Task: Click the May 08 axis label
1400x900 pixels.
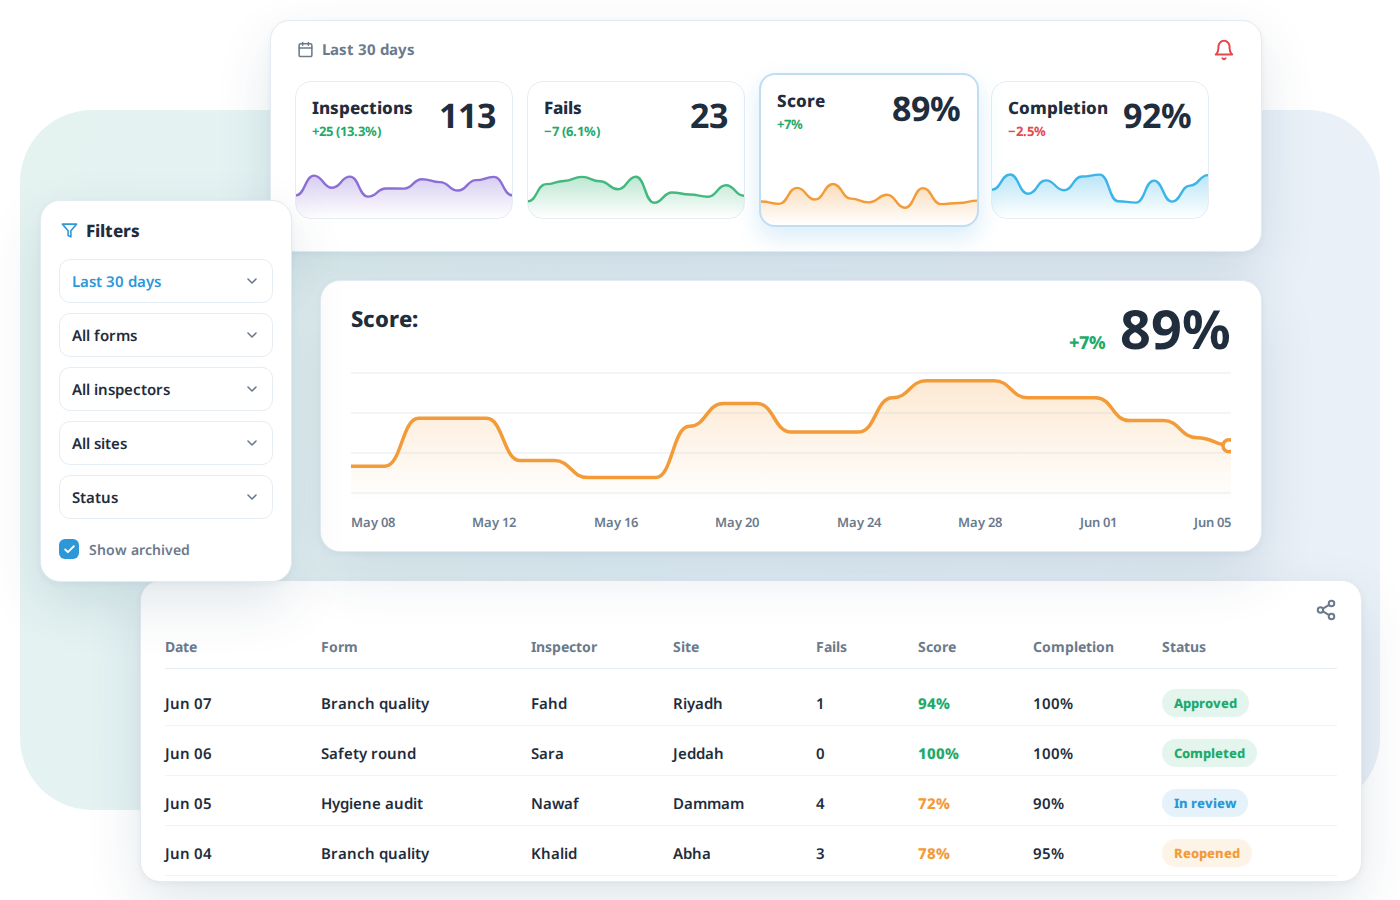Action: pos(373,523)
